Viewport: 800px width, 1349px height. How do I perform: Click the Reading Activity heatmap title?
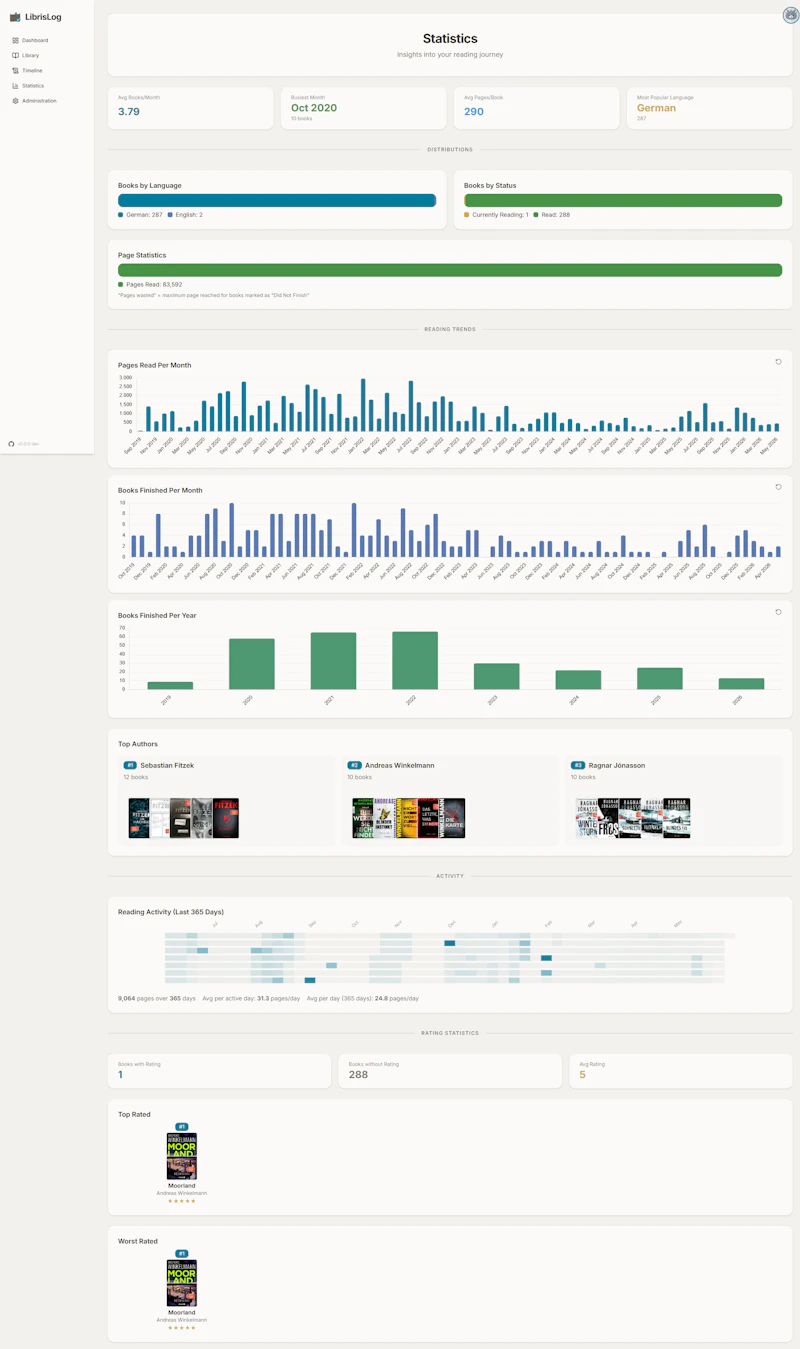click(171, 912)
